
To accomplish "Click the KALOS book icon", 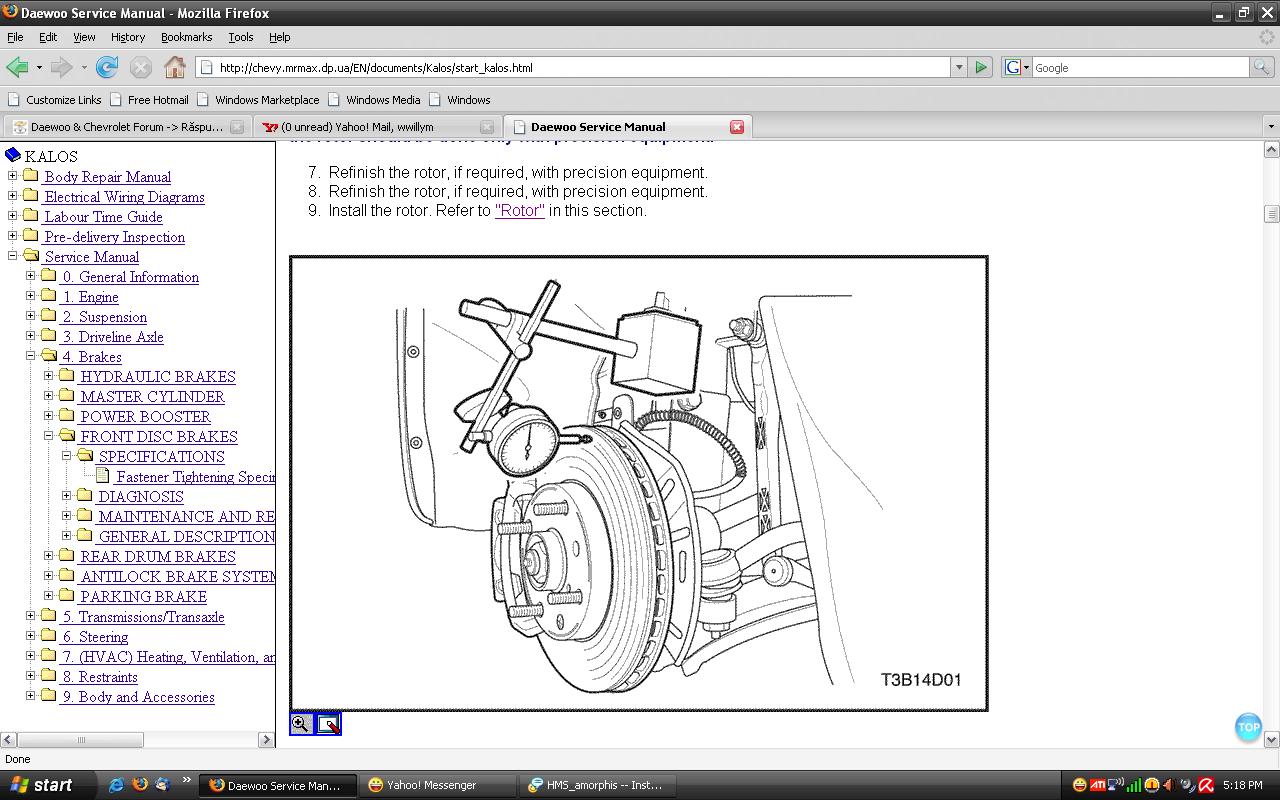I will point(13,156).
